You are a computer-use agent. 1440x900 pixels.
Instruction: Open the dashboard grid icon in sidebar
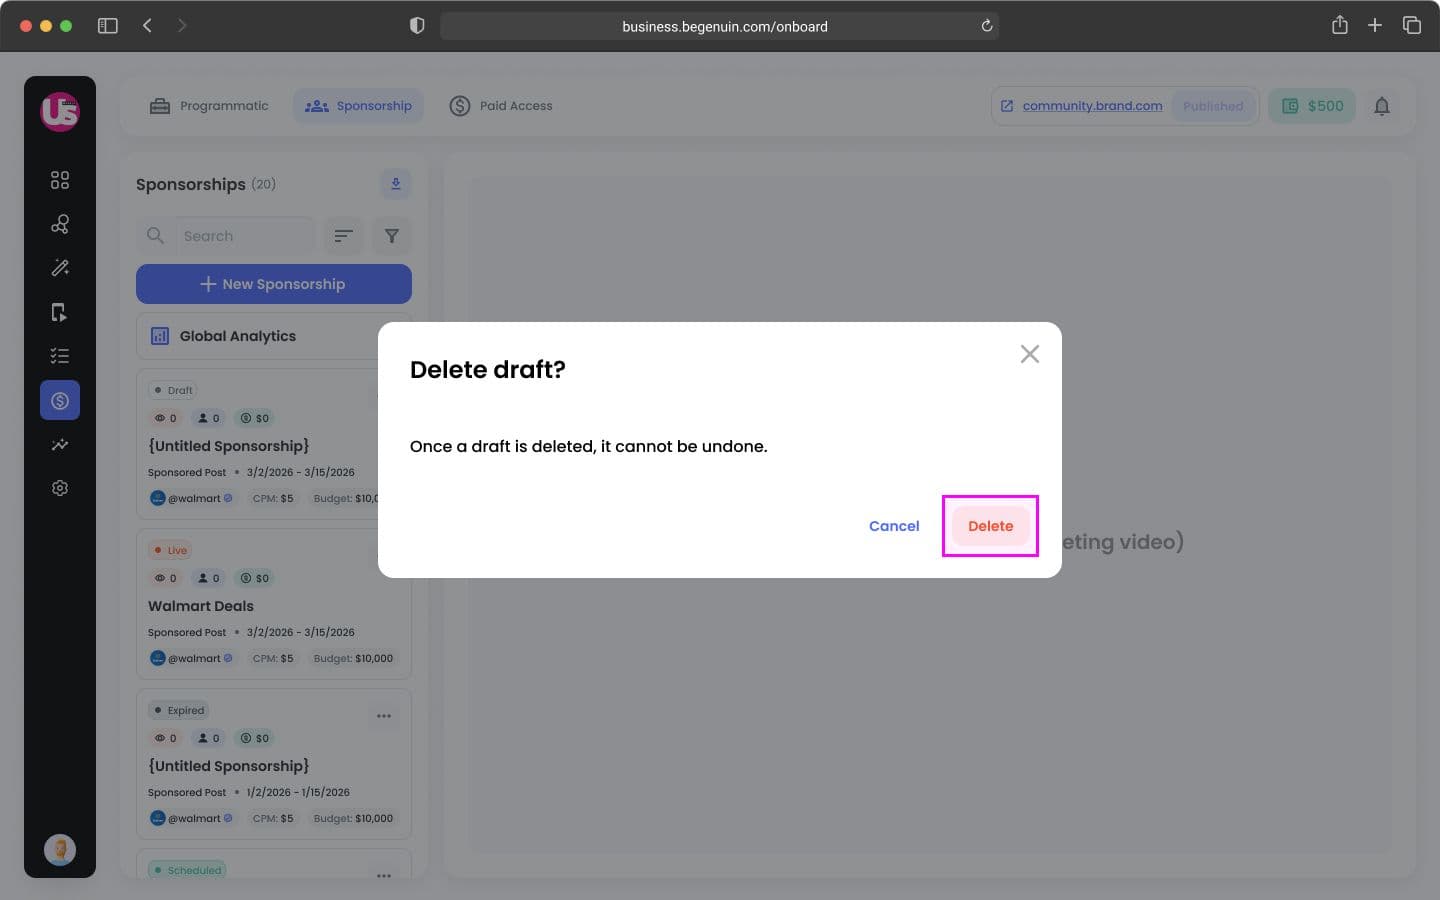point(60,180)
